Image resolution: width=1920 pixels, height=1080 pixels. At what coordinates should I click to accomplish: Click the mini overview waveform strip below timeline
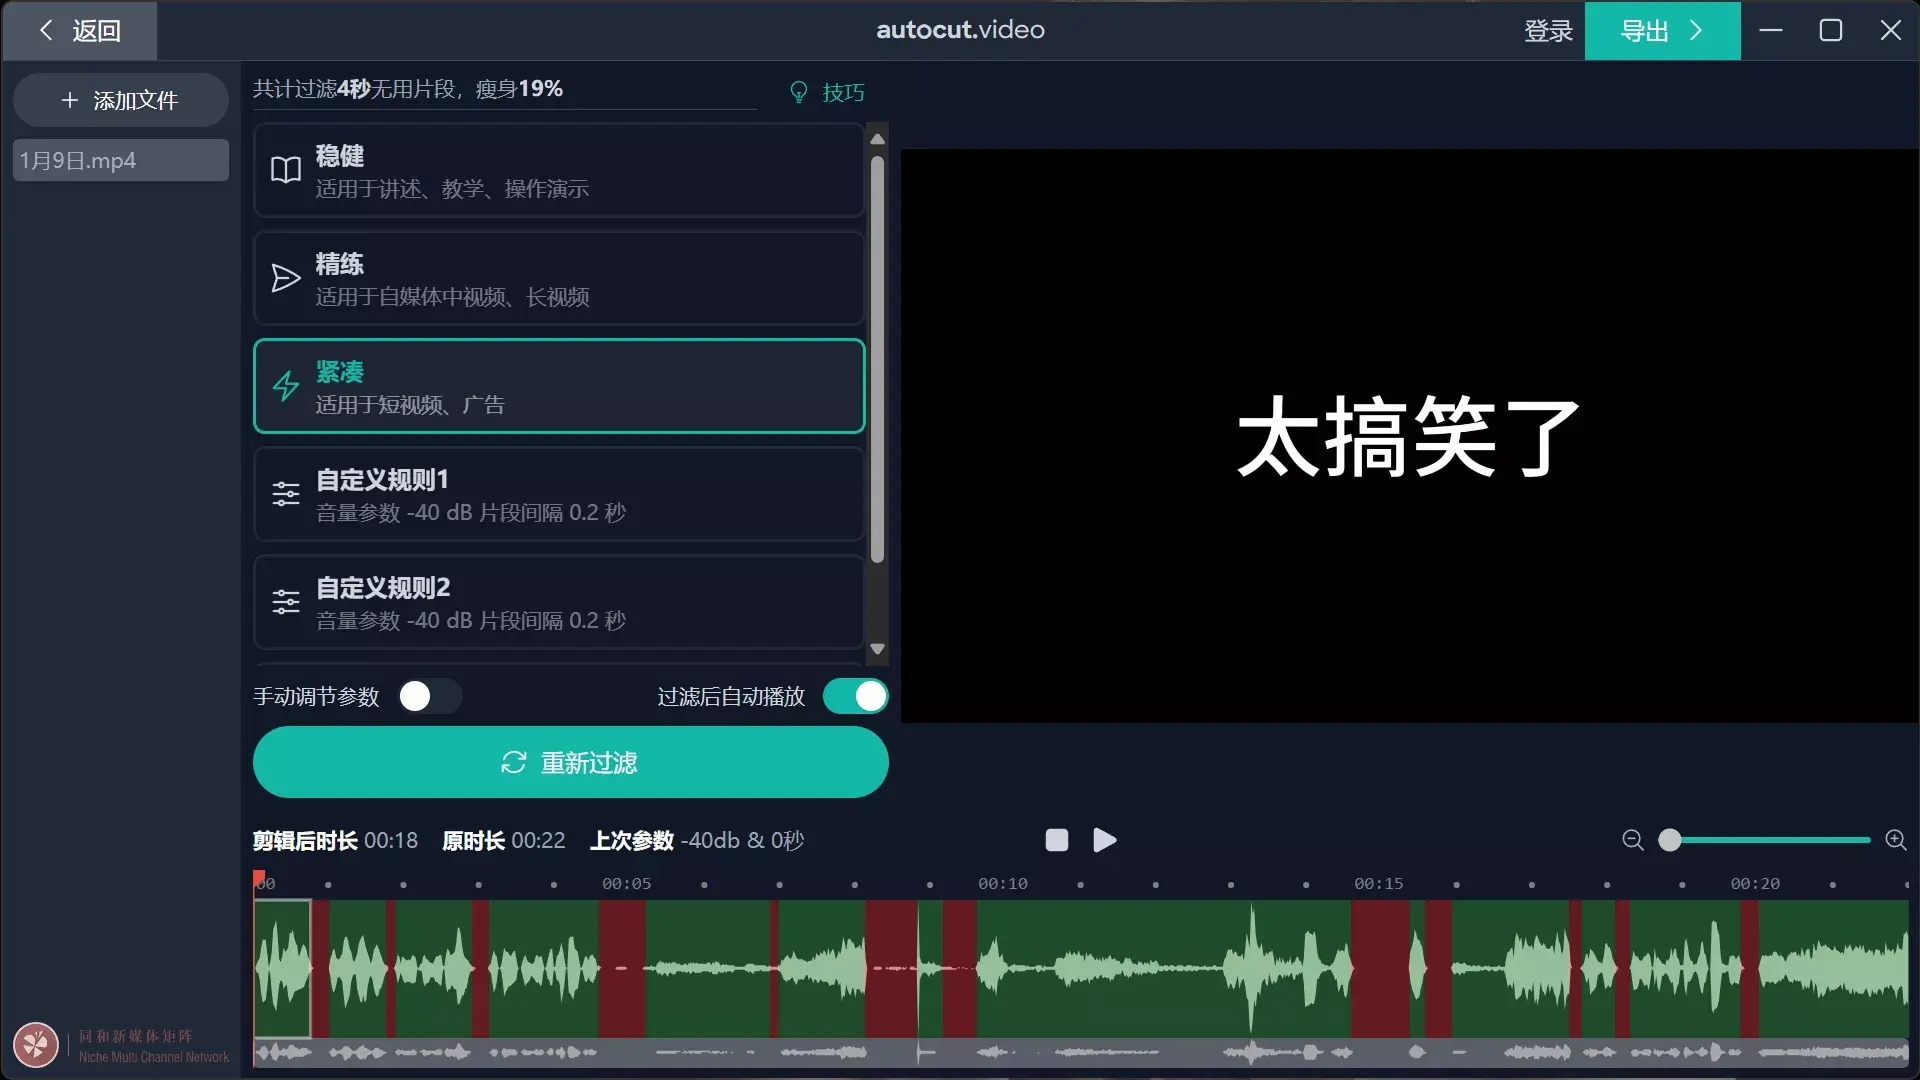1081,1052
